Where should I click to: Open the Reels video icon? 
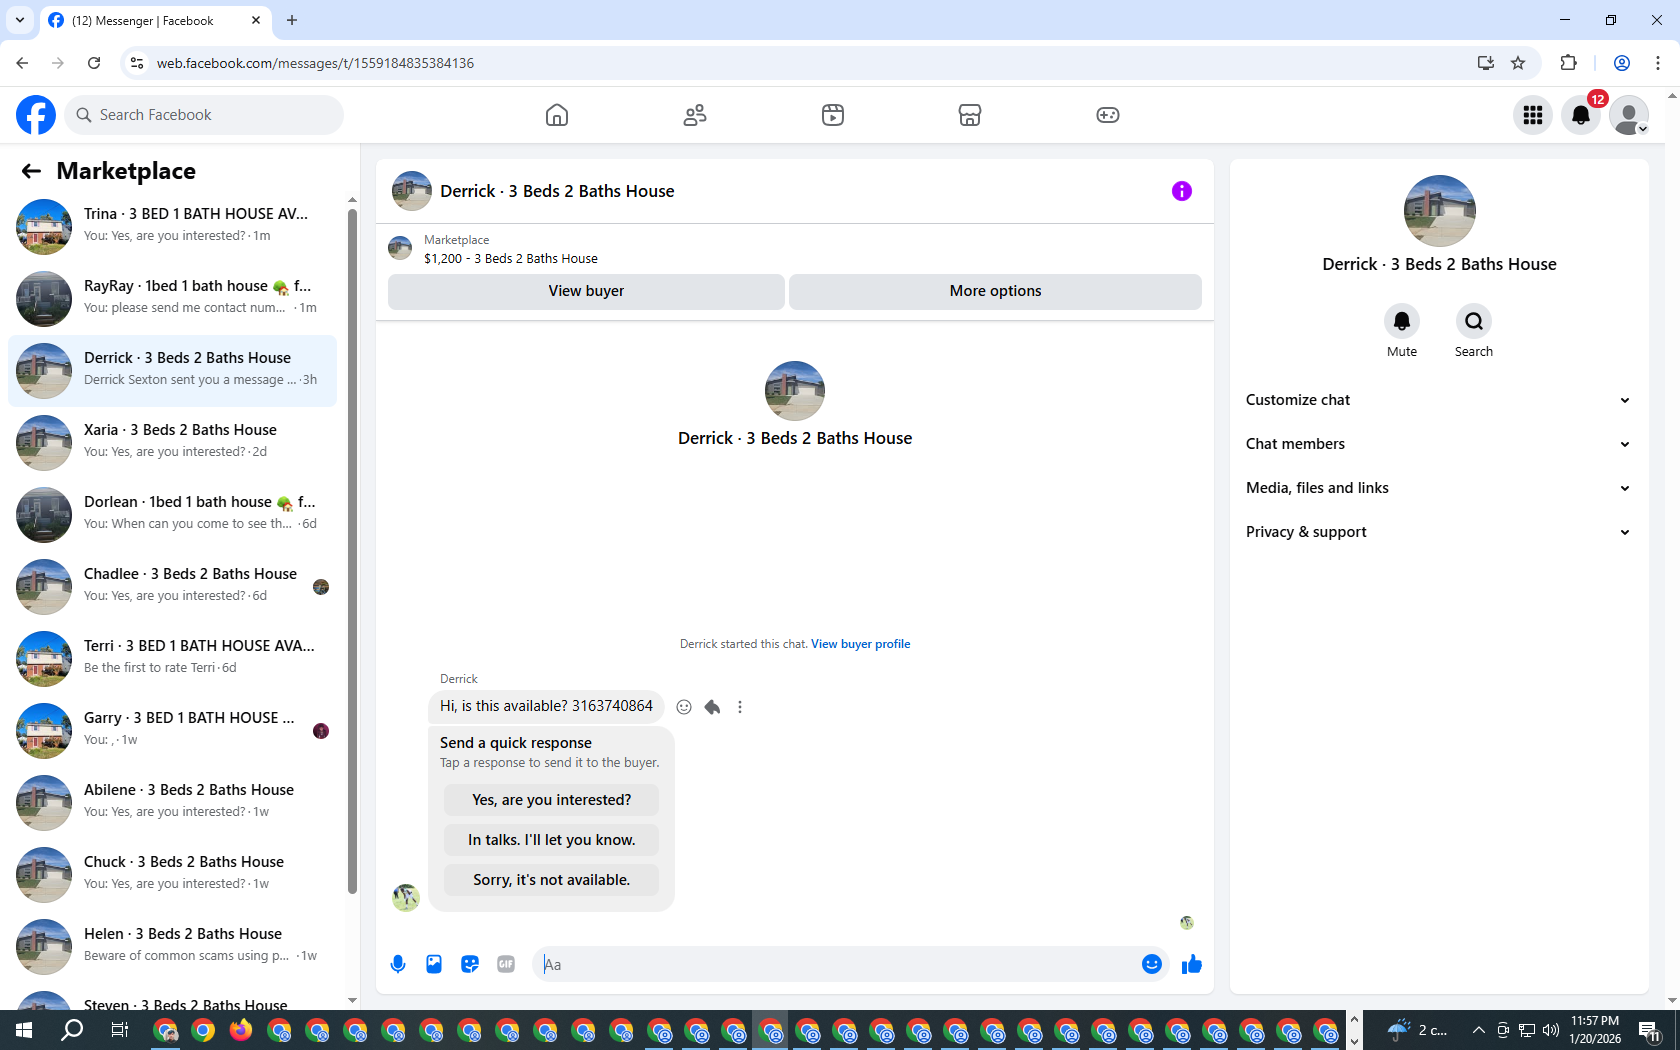point(833,115)
